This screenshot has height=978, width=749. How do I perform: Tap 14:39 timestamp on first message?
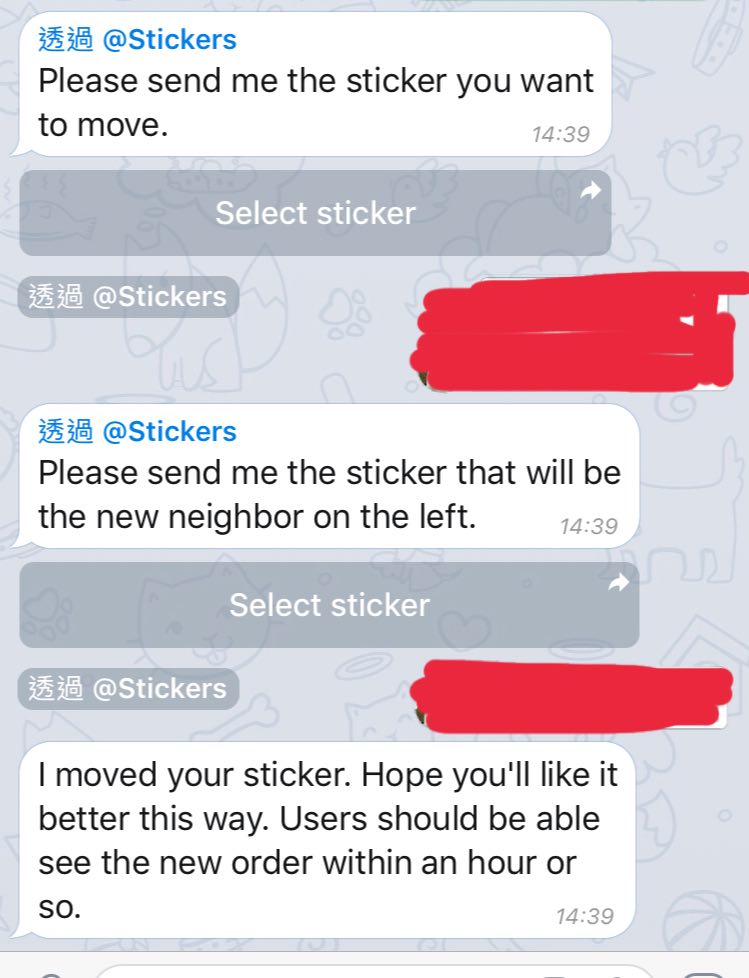[x=561, y=134]
